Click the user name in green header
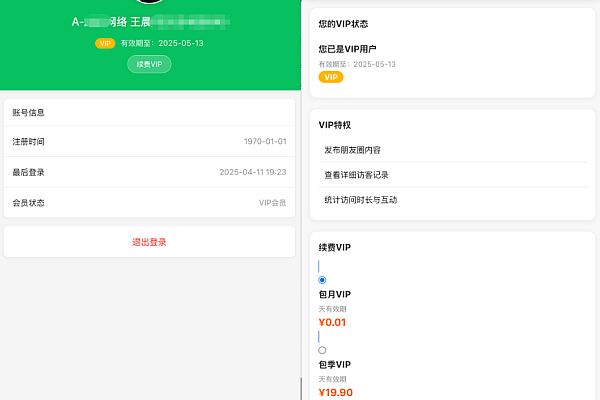This screenshot has height=400, width=600. tap(150, 22)
